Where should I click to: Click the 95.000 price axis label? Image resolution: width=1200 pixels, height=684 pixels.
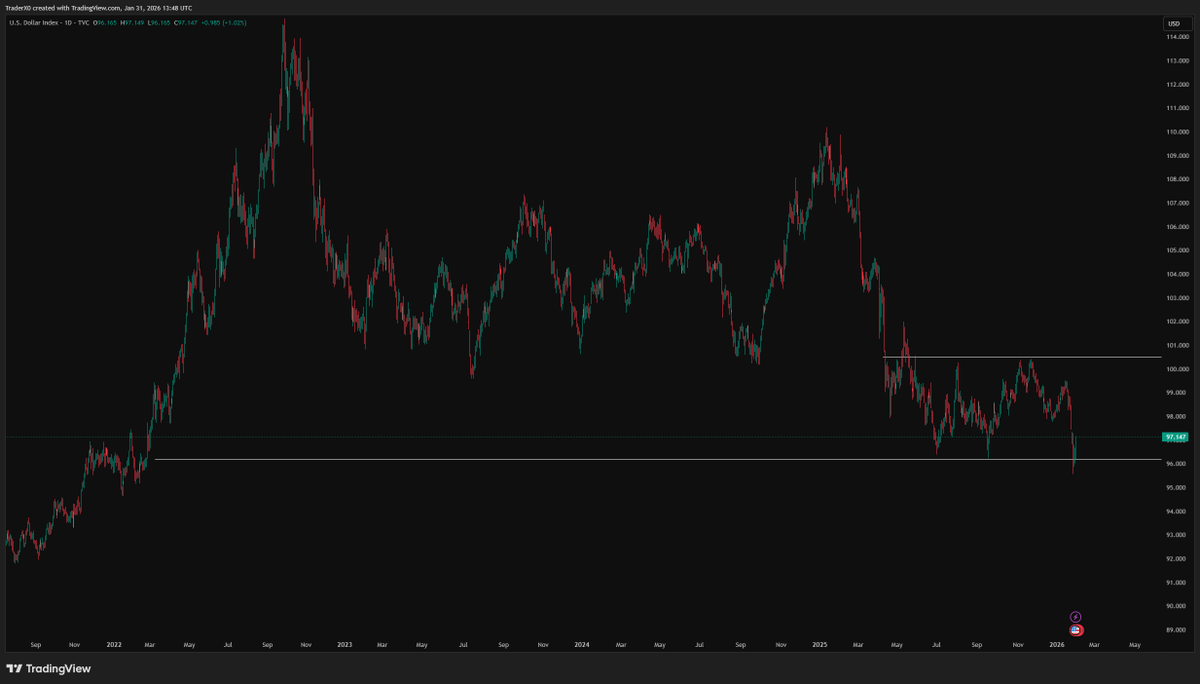pyautogui.click(x=1176, y=488)
